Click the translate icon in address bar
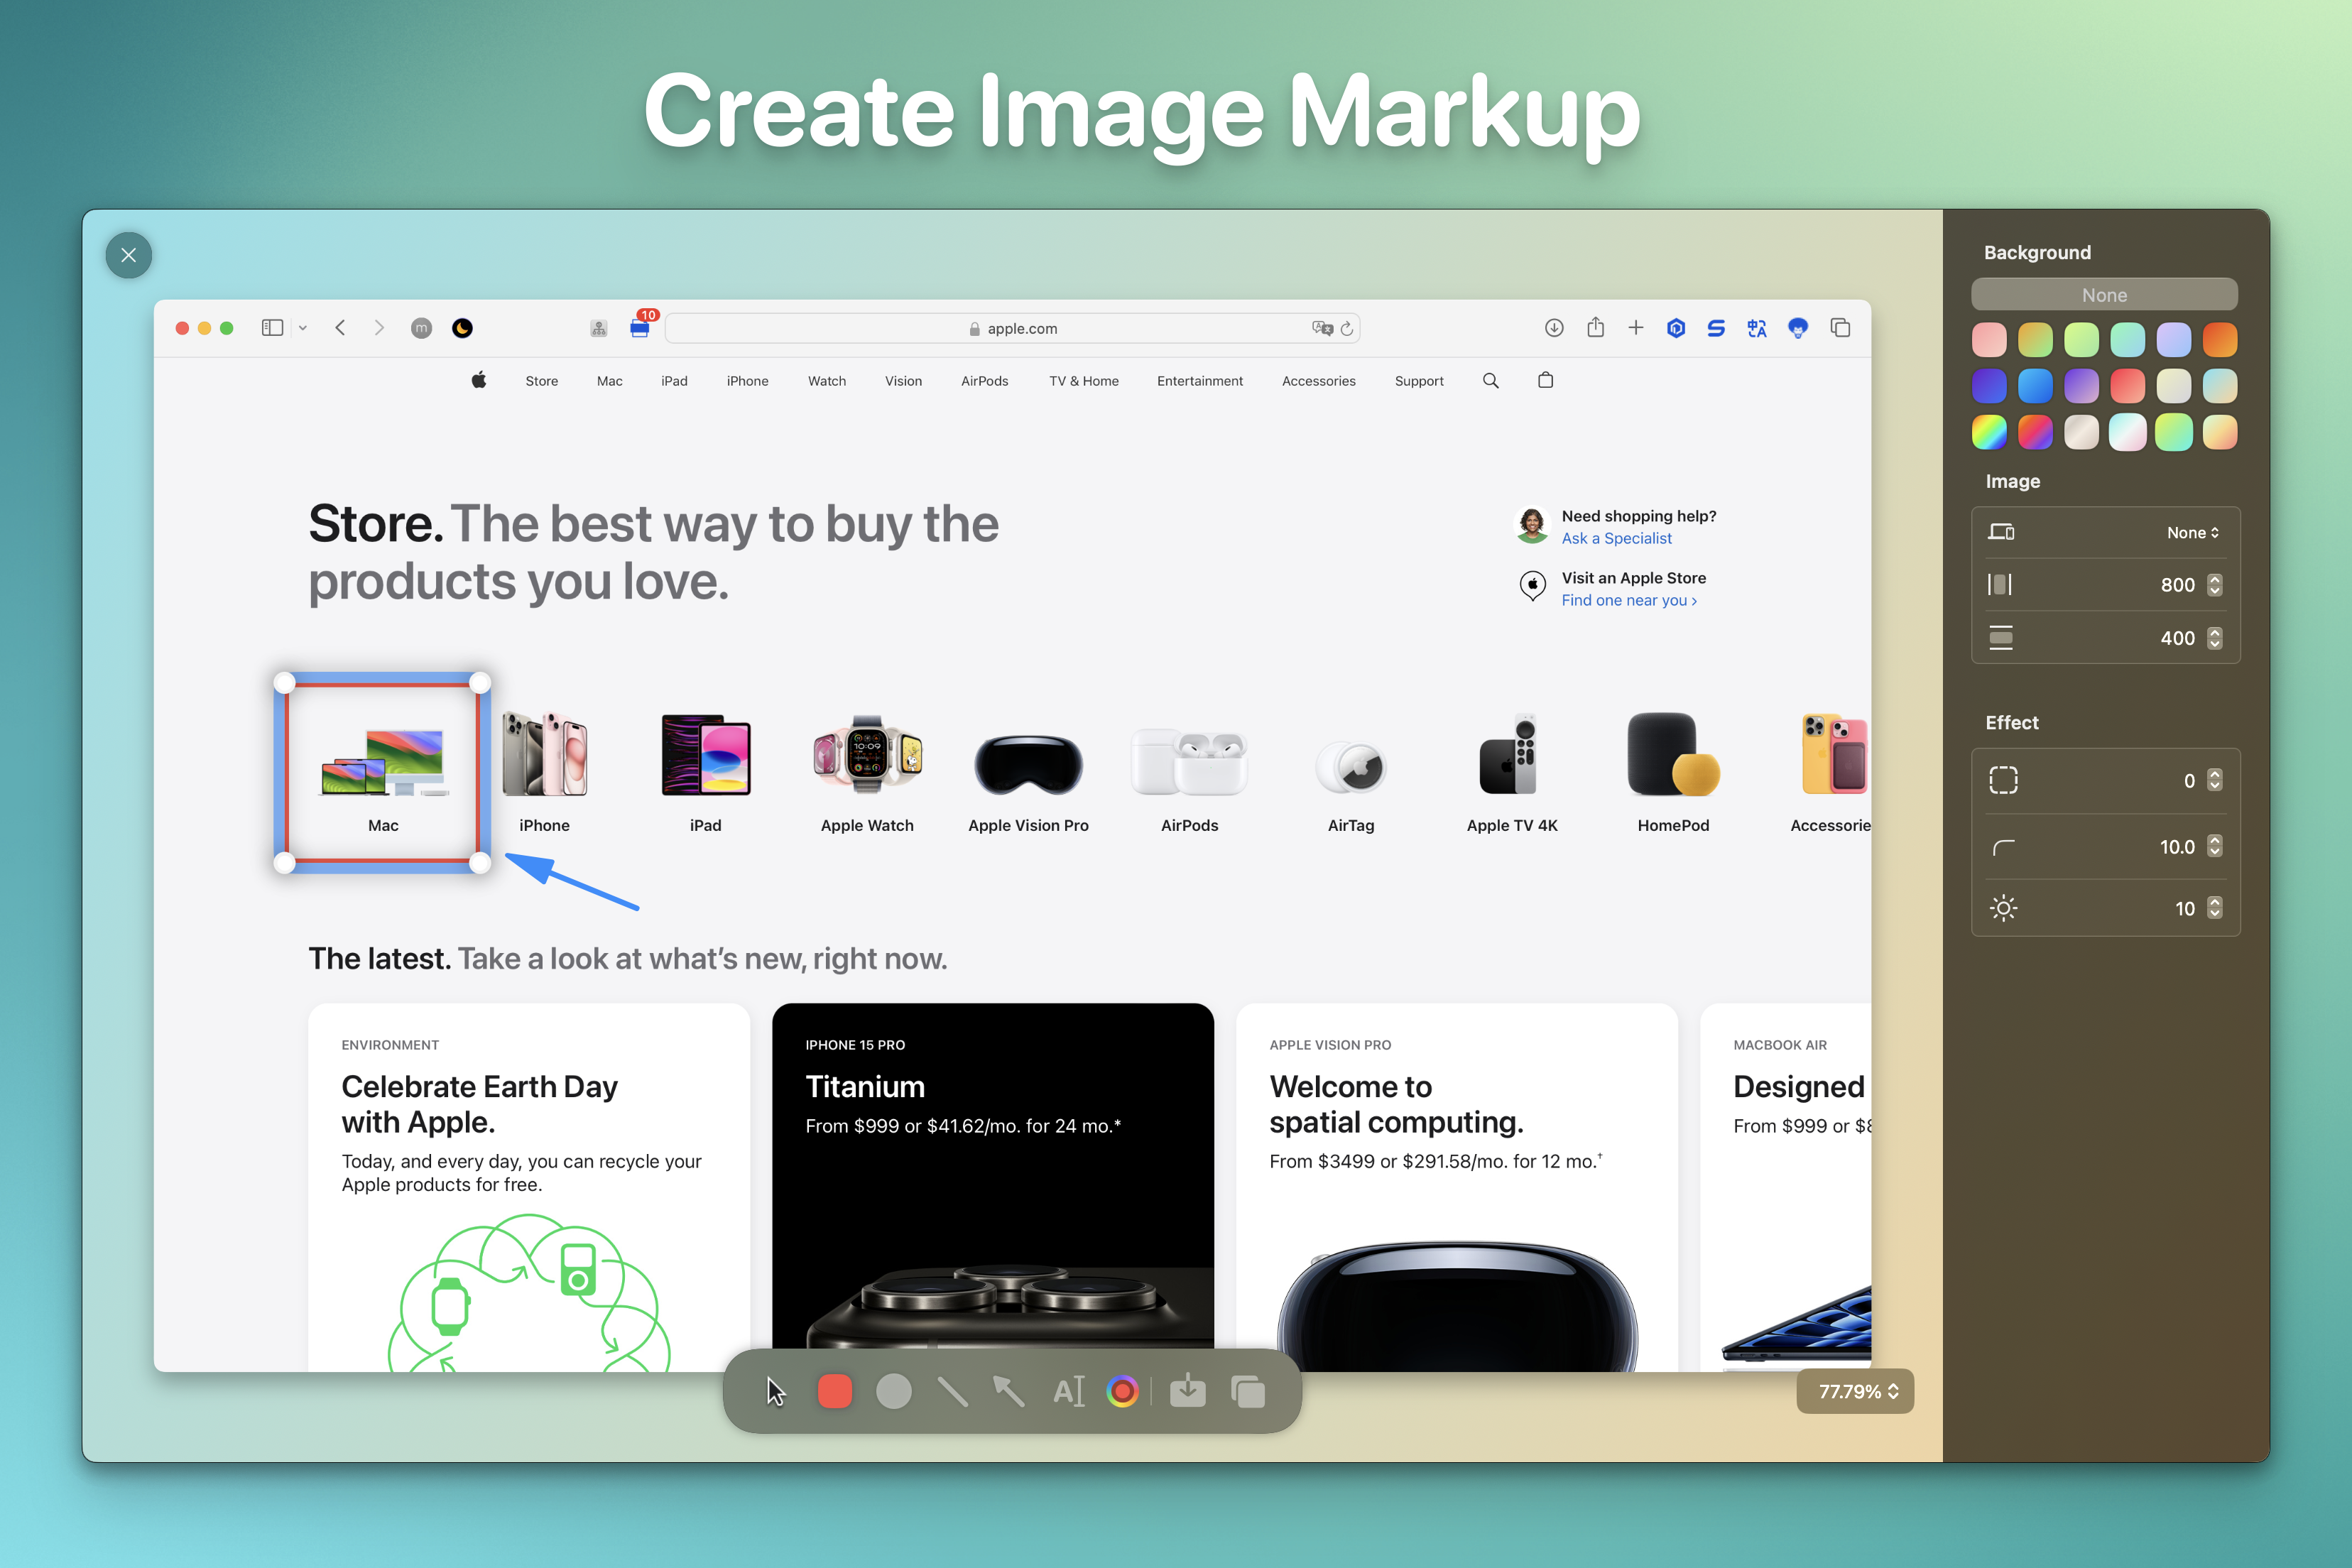This screenshot has height=1568, width=2352. click(1322, 328)
